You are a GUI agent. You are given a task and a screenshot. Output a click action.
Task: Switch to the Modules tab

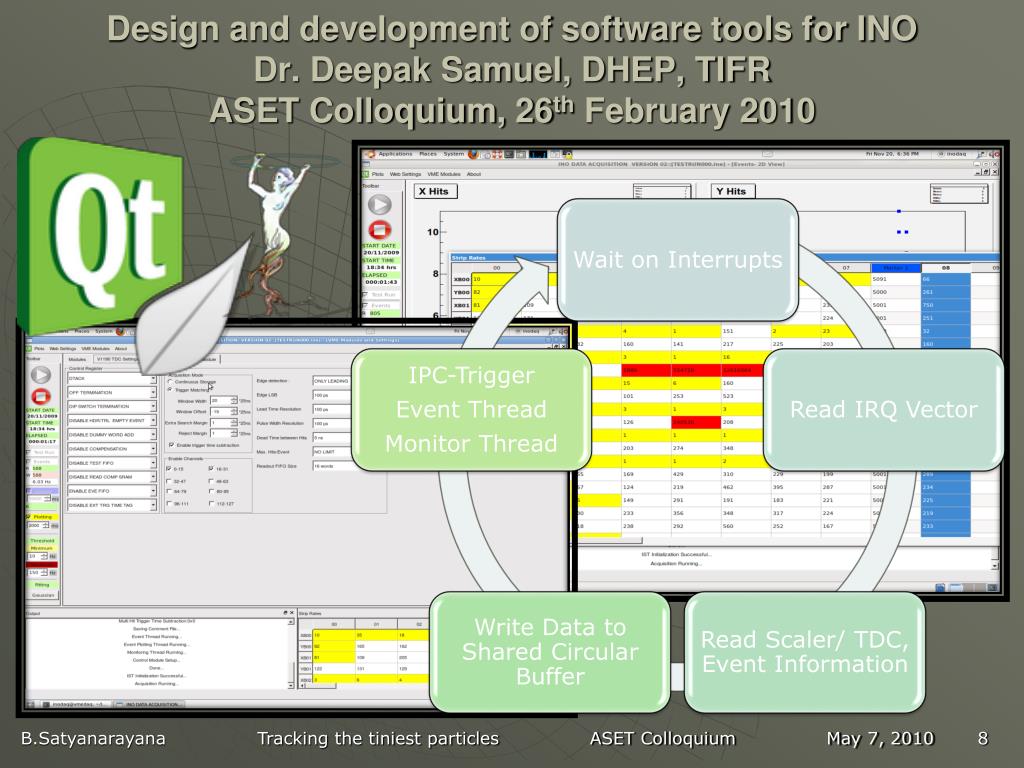(x=77, y=359)
